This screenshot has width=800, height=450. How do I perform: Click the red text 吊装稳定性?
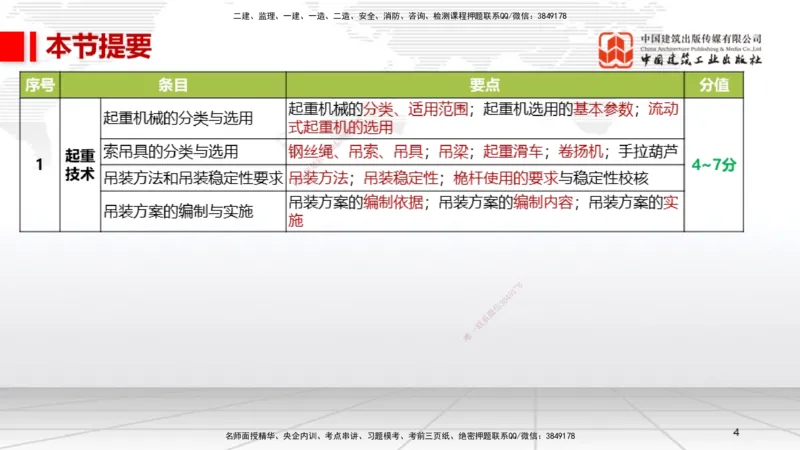pyautogui.click(x=401, y=178)
